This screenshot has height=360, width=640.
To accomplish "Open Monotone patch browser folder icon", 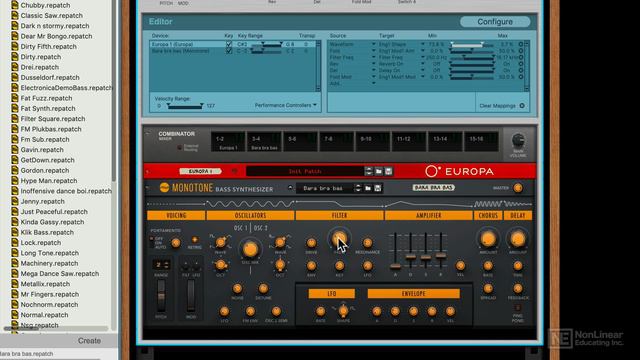I will pyautogui.click(x=368, y=188).
